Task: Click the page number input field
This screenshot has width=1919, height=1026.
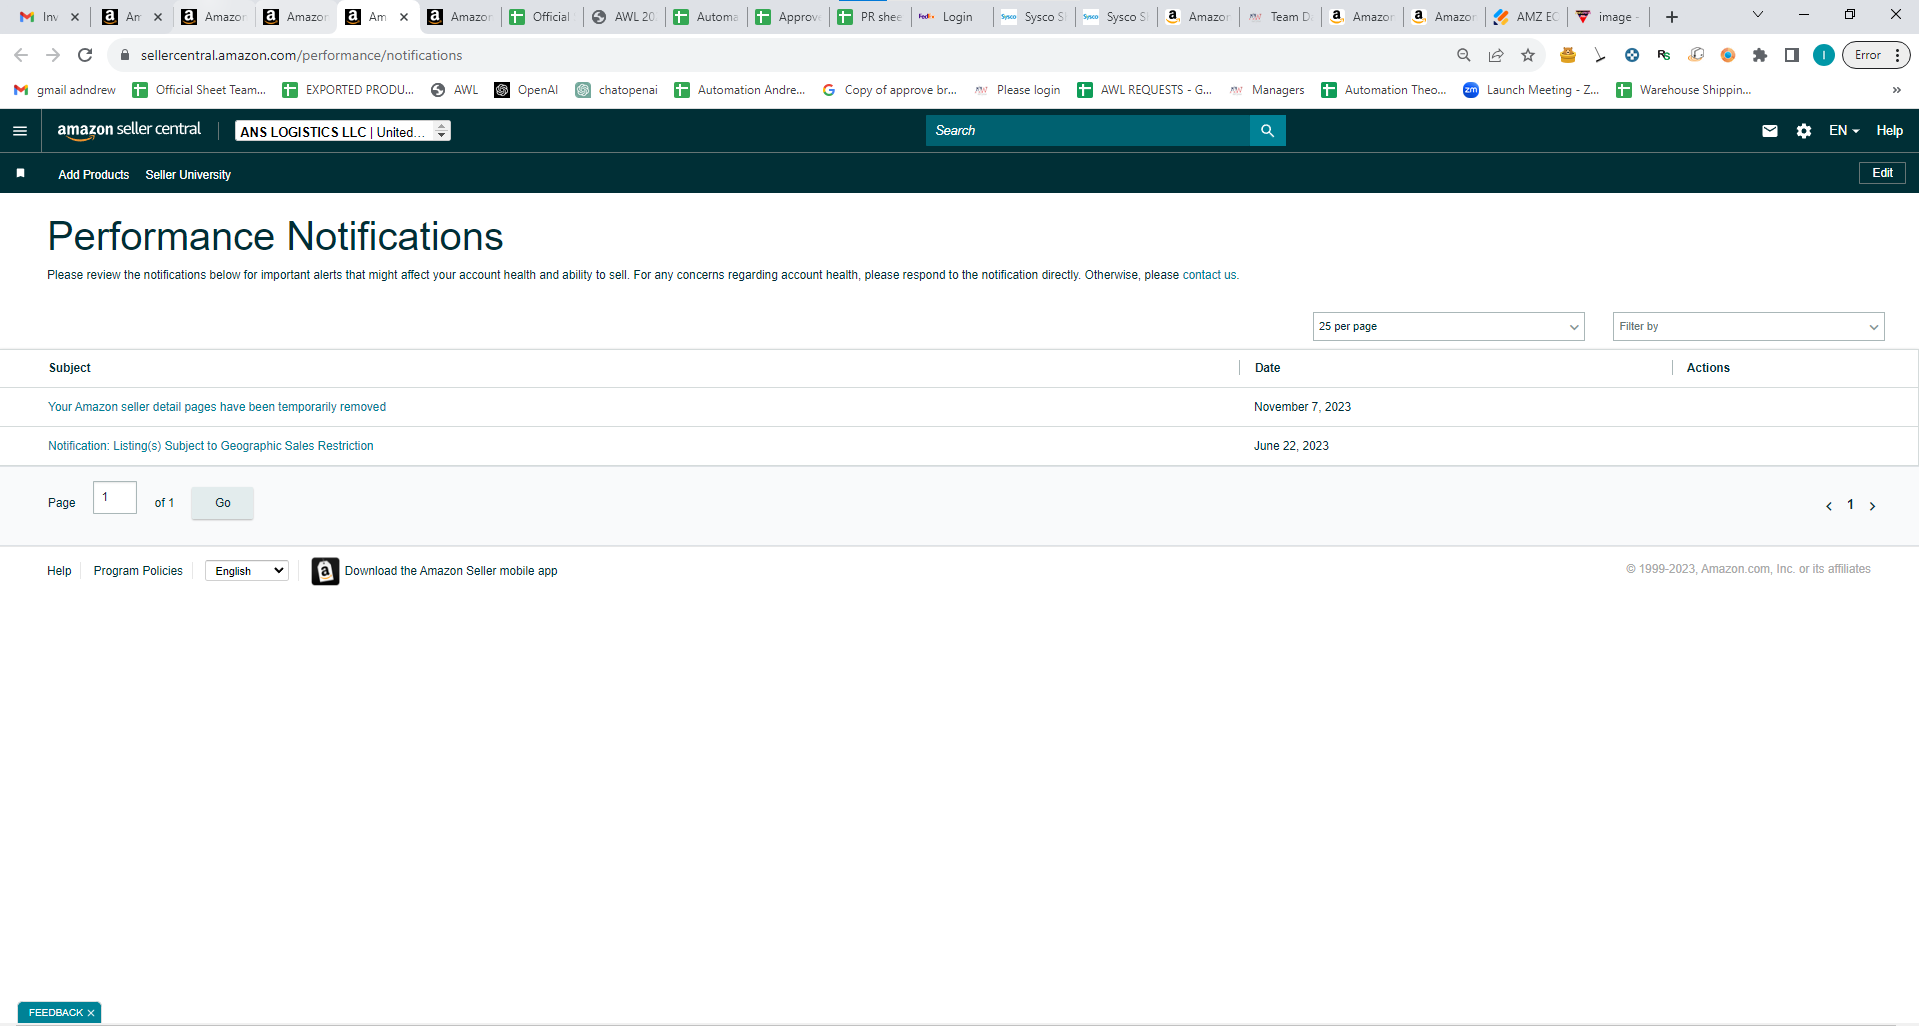Action: click(x=115, y=498)
